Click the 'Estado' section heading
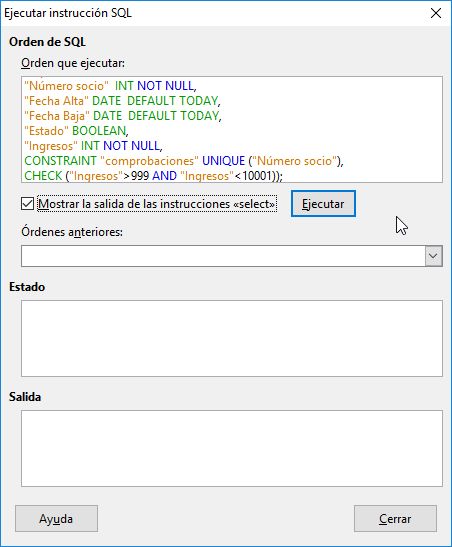Screen dimensions: 452x547 tap(27, 287)
